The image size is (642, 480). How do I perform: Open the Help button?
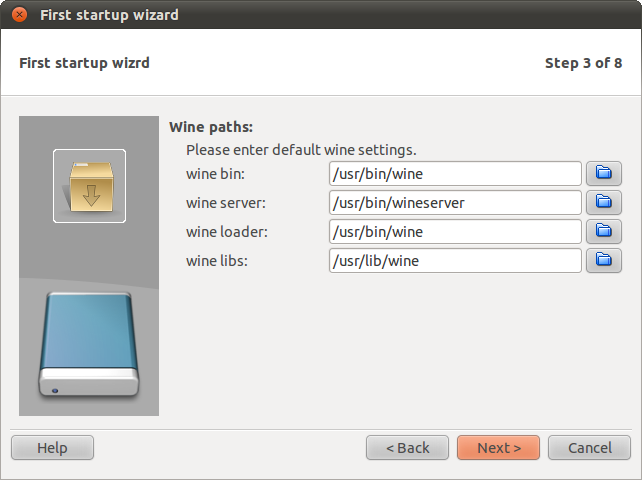click(x=52, y=448)
